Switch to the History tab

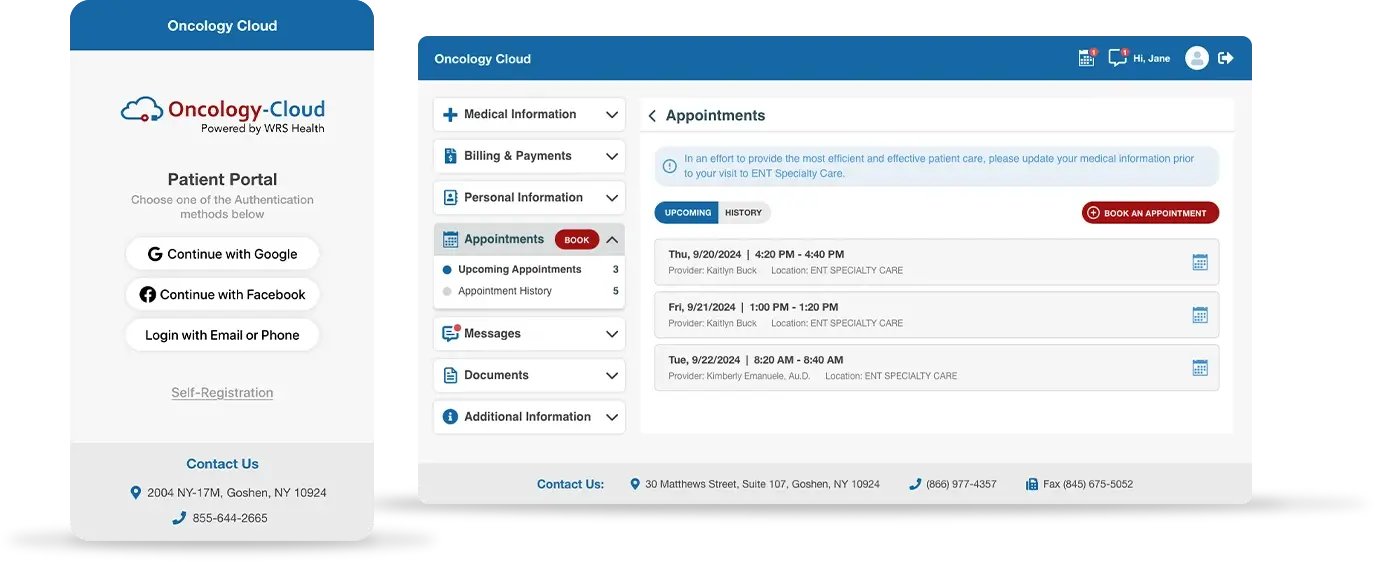coord(744,213)
